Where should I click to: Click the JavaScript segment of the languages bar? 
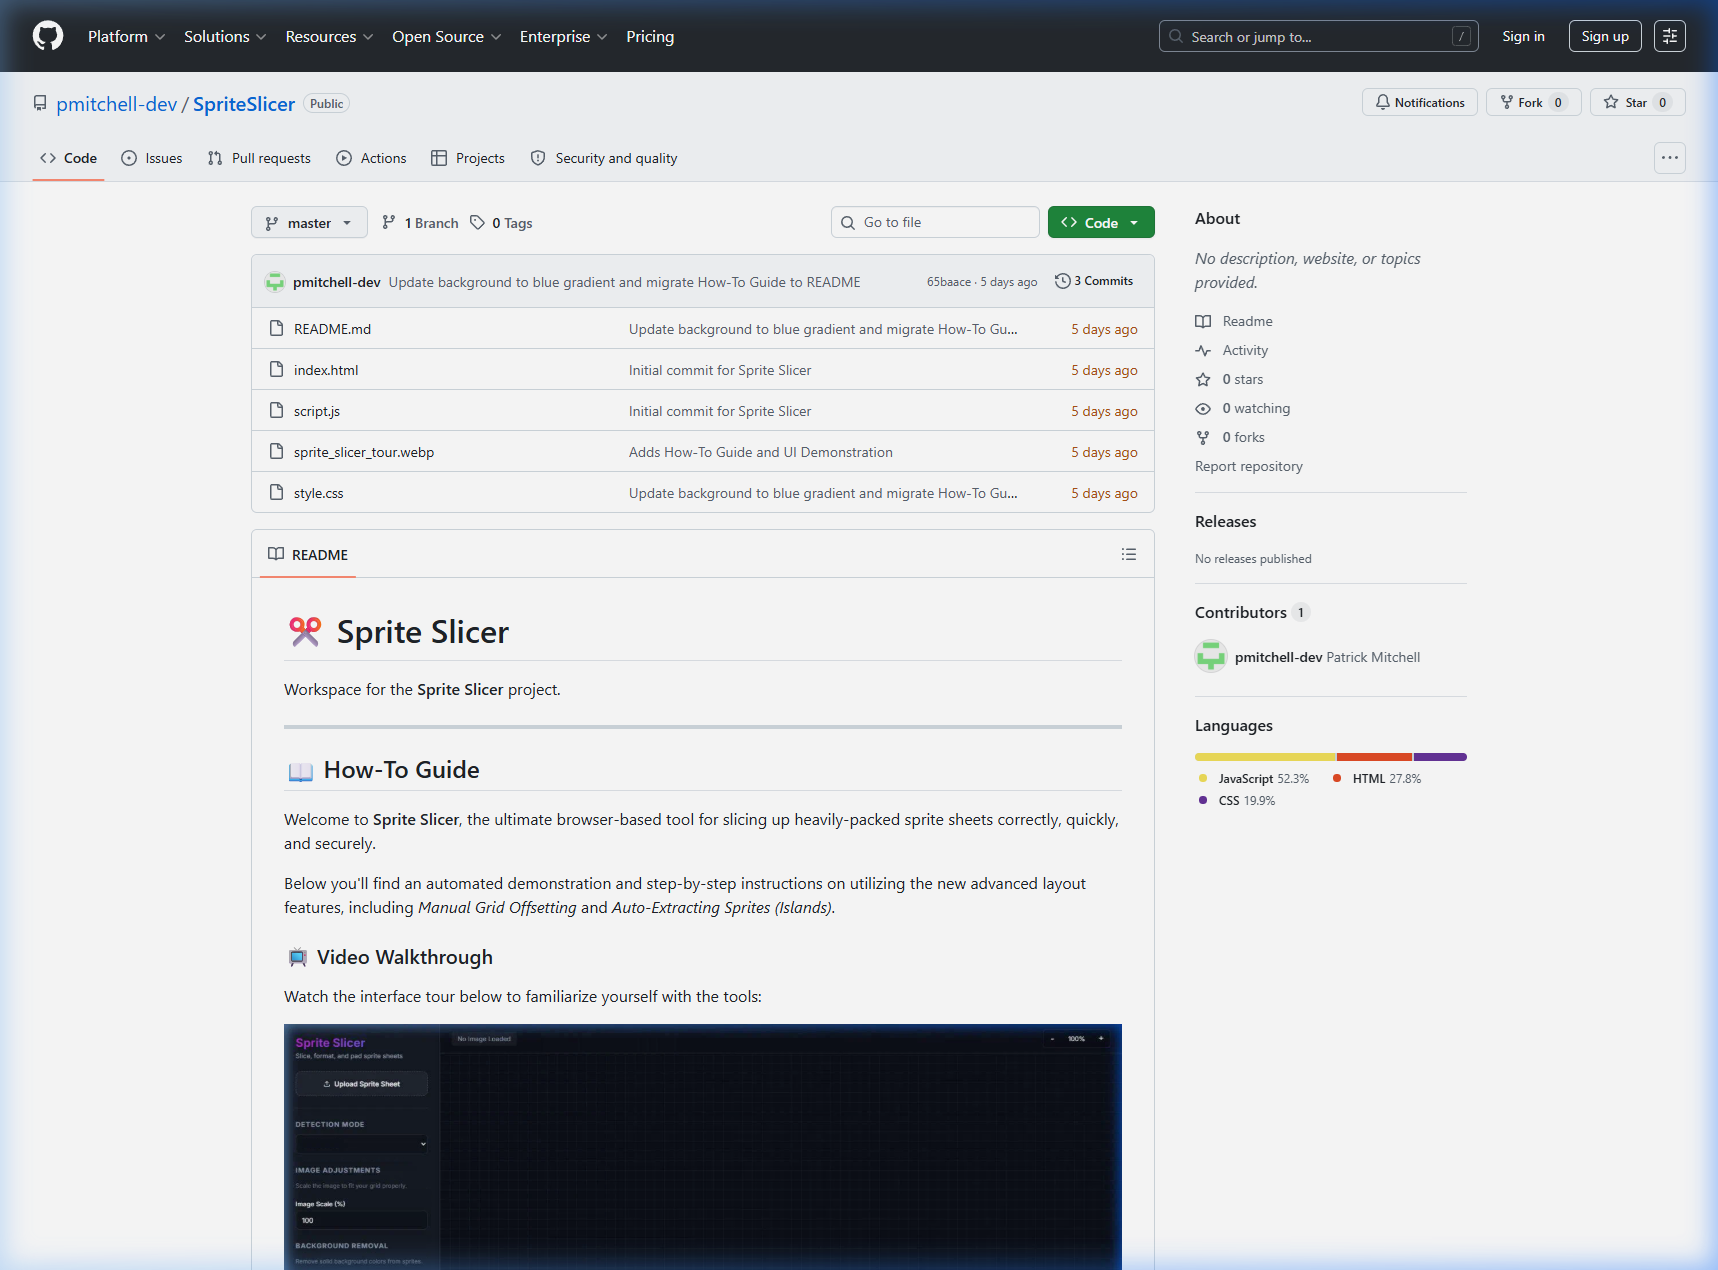tap(1263, 757)
